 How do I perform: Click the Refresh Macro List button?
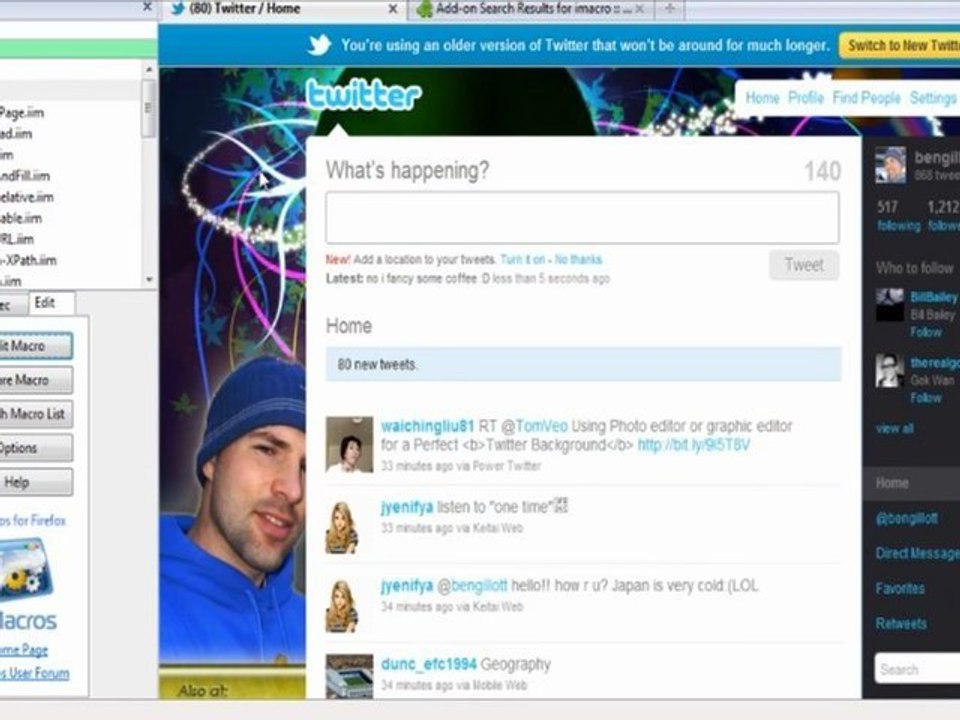point(36,414)
